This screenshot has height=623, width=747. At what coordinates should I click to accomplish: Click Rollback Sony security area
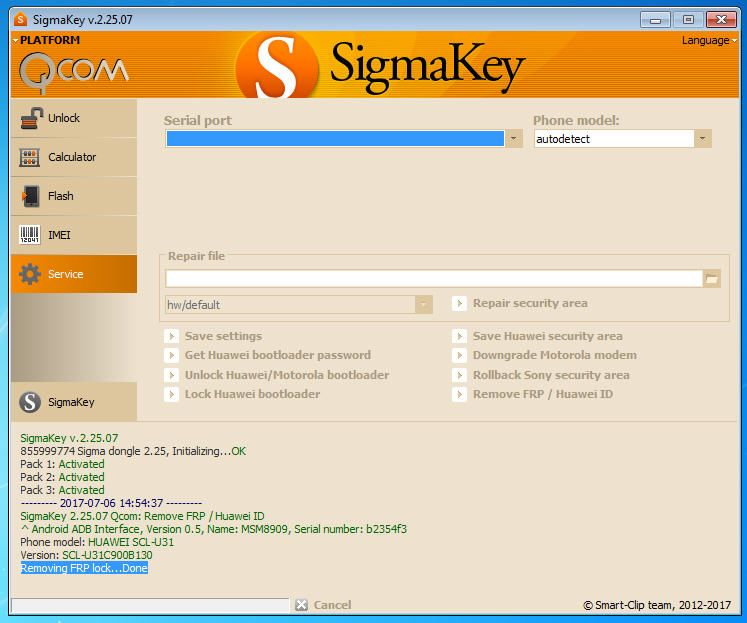coord(550,375)
